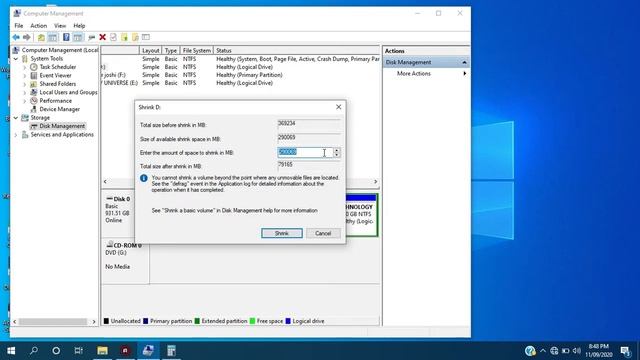Click Computer Management taskbar icon
The width and height of the screenshot is (640, 360).
(148, 350)
